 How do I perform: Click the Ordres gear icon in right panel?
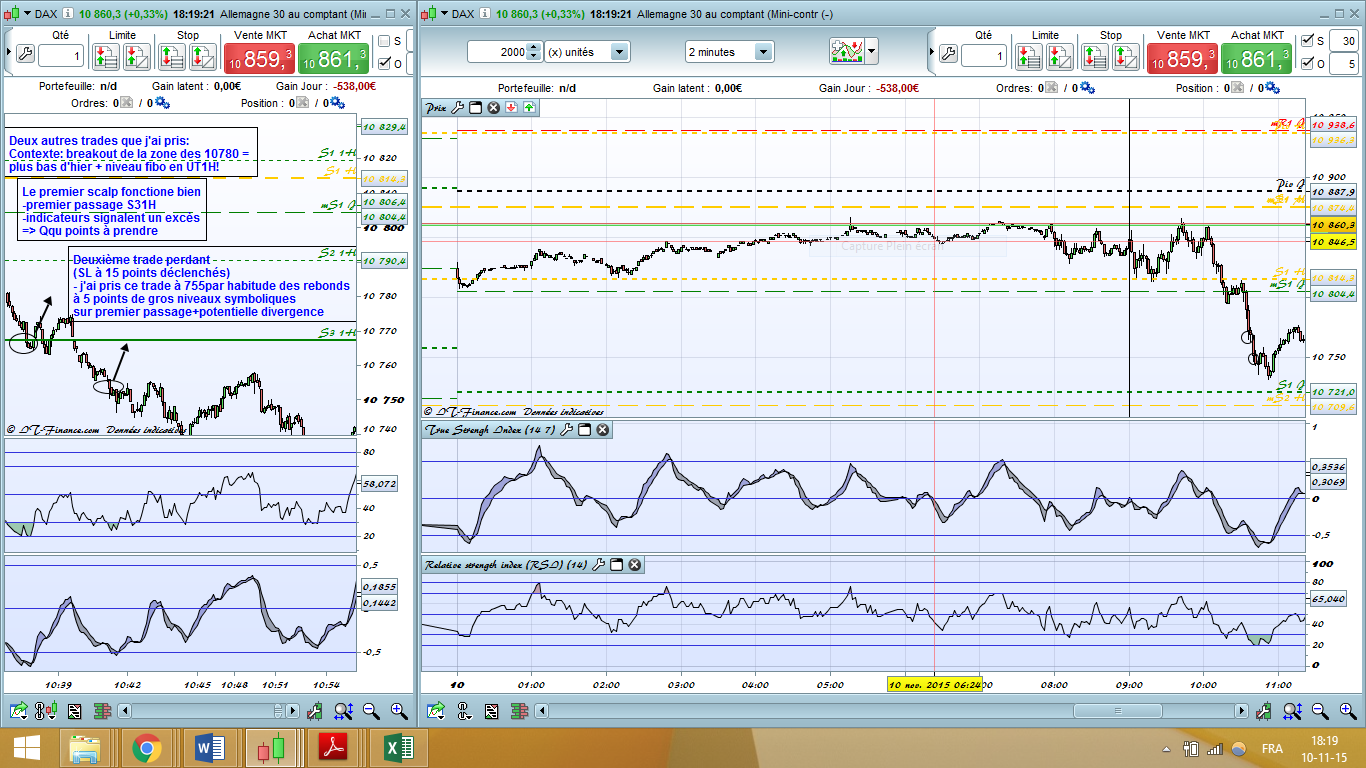point(1087,88)
